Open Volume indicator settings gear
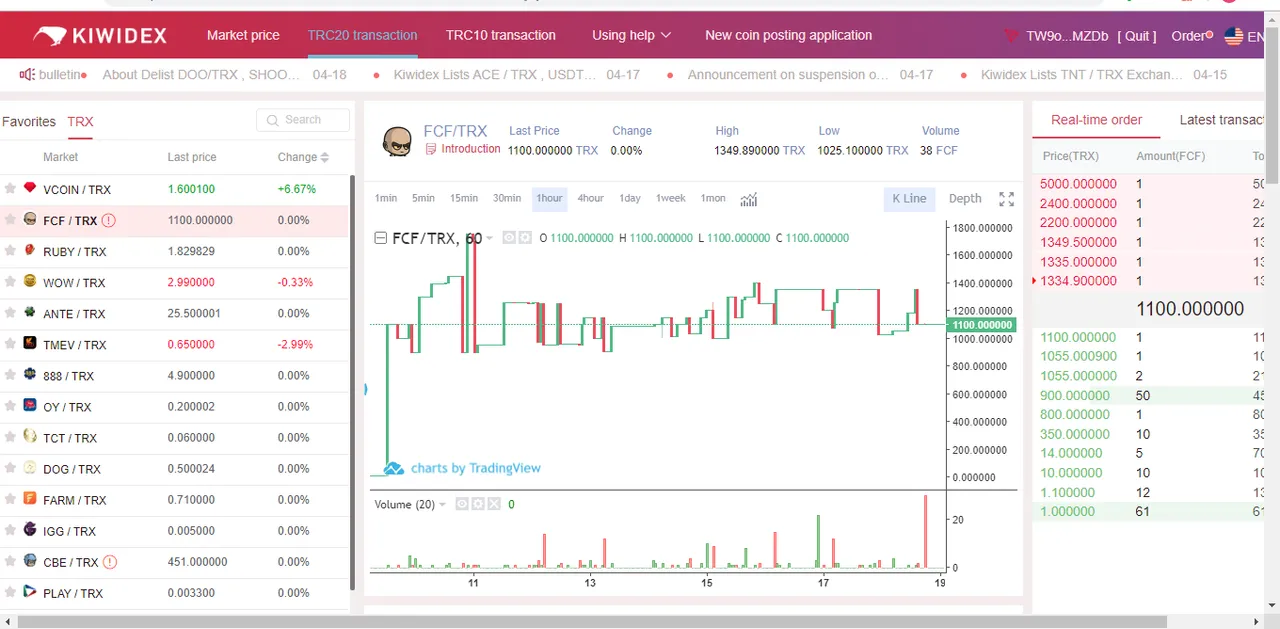This screenshot has height=629, width=1280. (x=479, y=505)
